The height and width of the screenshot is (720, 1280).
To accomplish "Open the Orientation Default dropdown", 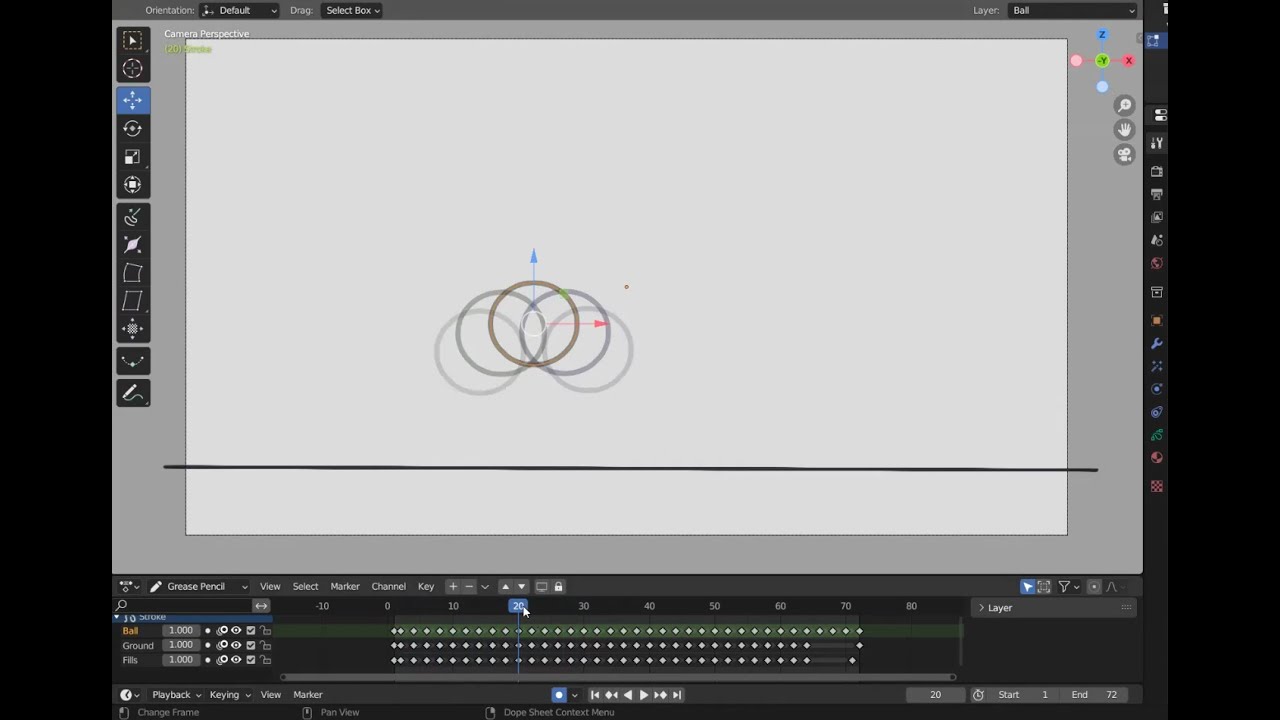I will click(x=239, y=10).
